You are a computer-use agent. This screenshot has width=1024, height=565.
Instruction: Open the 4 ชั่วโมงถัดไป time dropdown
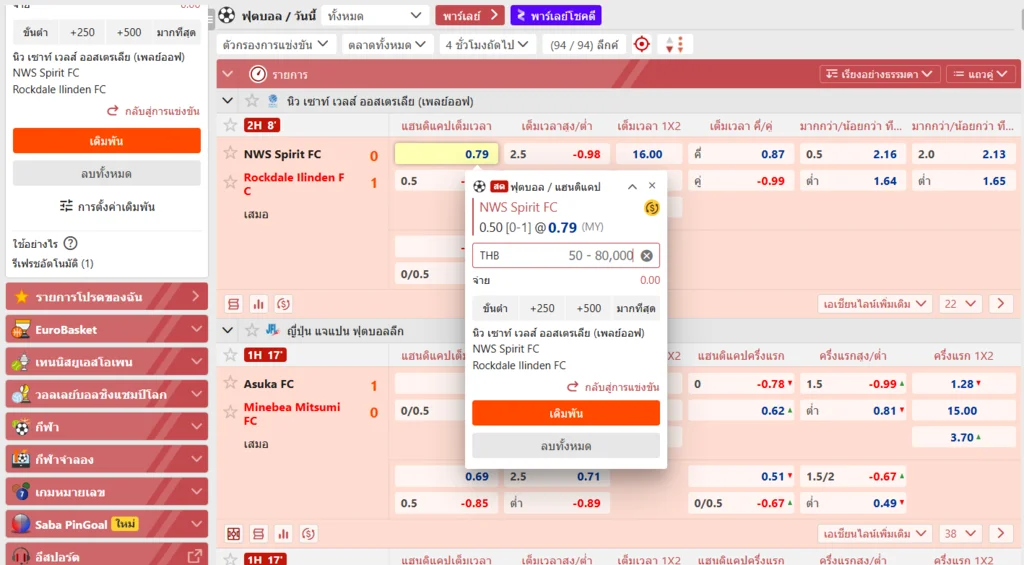point(487,44)
